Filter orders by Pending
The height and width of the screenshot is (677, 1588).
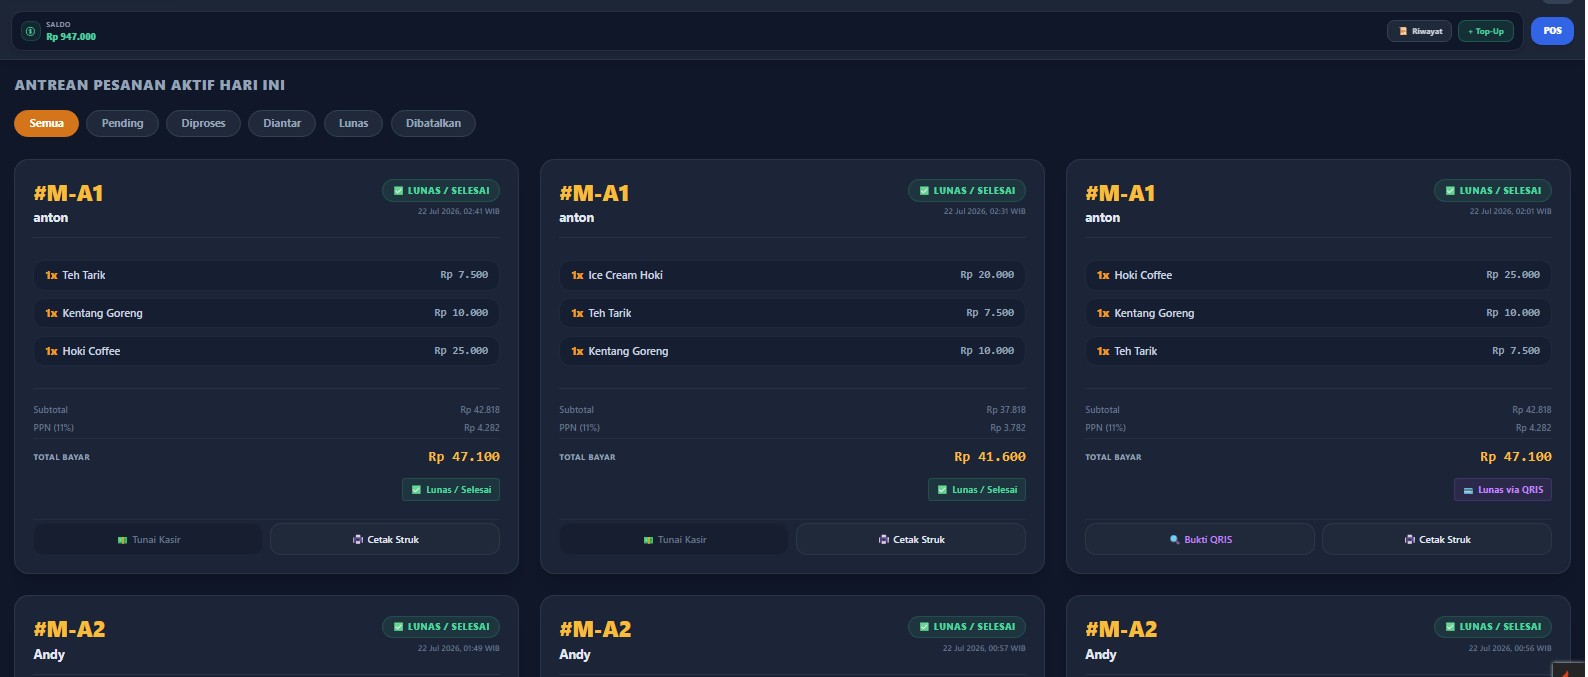[122, 123]
